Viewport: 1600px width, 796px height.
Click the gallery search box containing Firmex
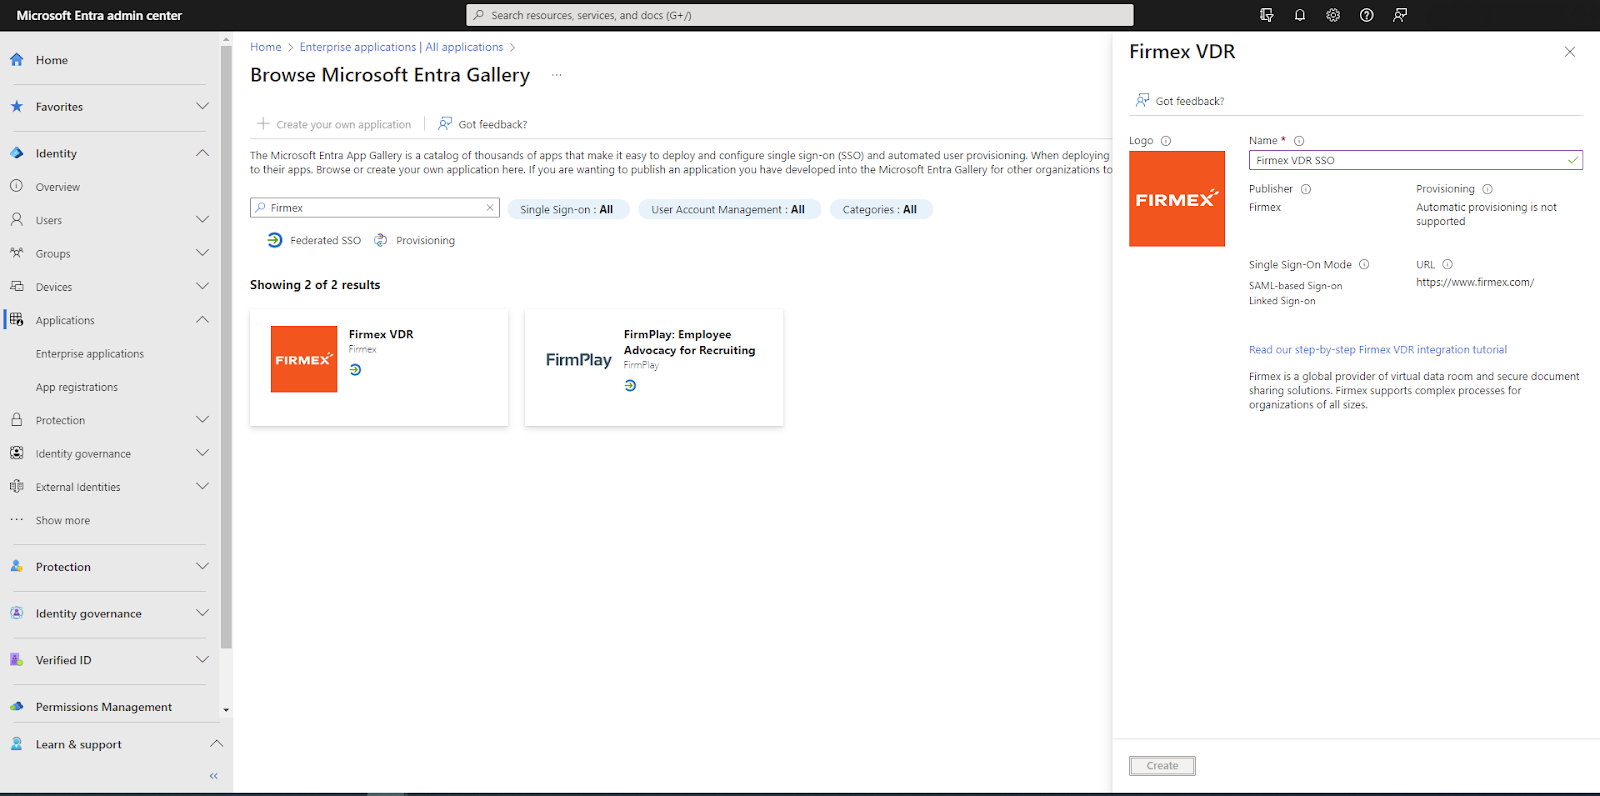[x=375, y=208]
